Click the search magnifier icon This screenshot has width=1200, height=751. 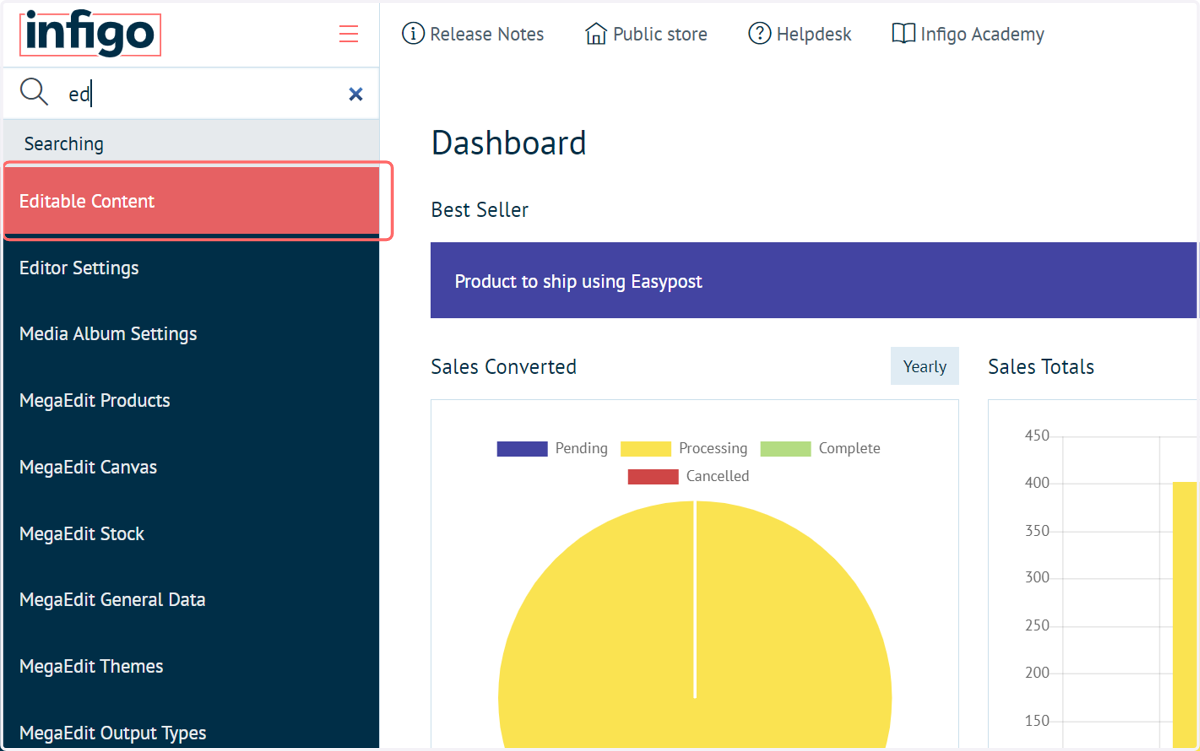point(34,93)
